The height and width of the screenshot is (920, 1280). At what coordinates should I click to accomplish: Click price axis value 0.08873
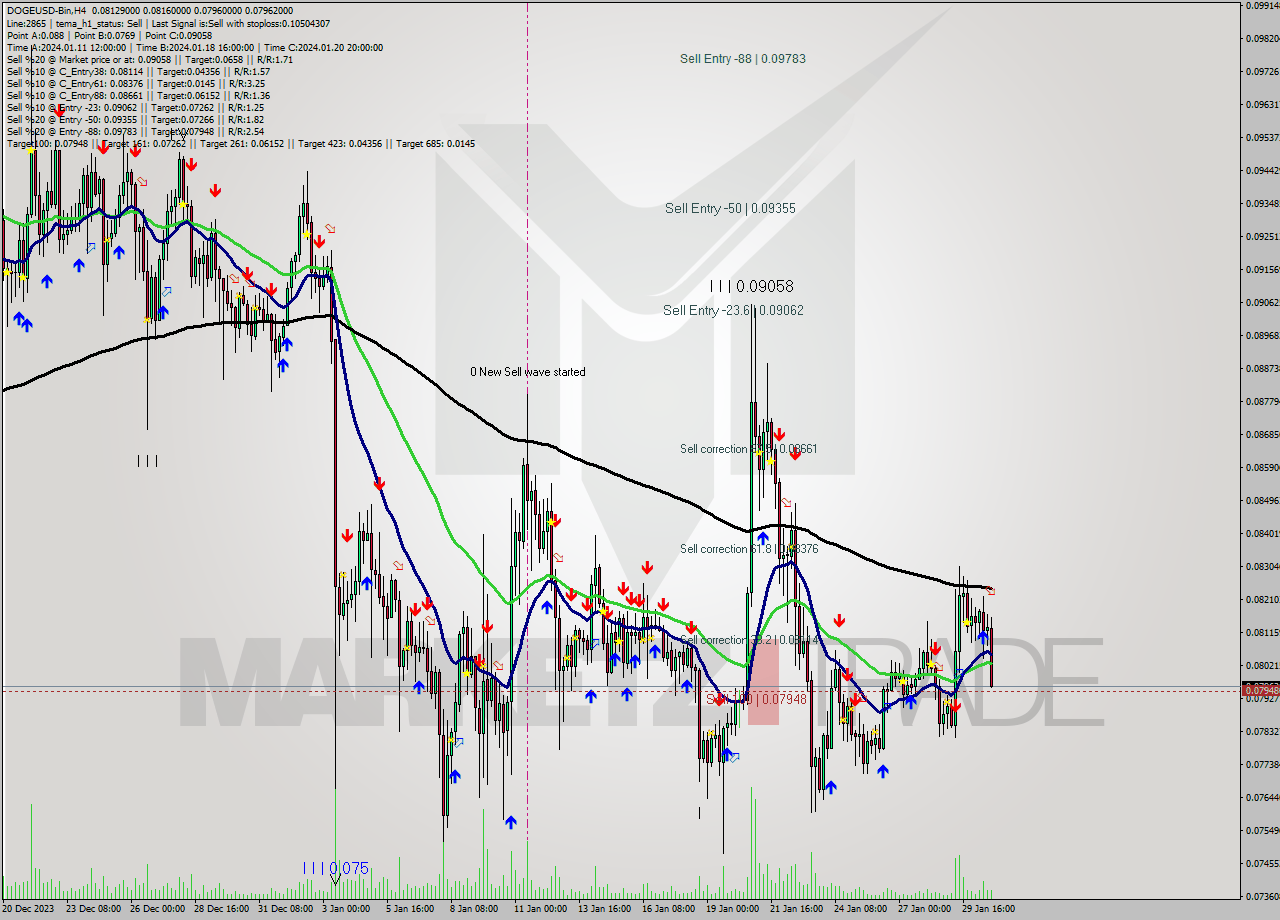[x=1261, y=368]
